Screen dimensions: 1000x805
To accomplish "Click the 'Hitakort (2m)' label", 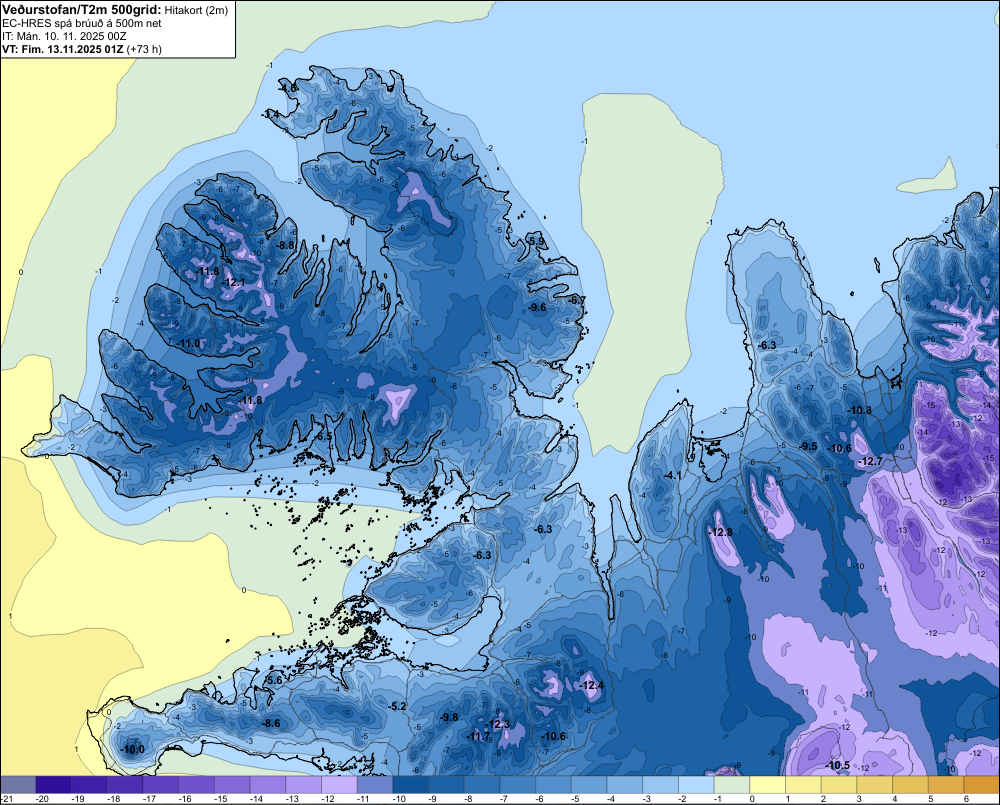I will [x=196, y=10].
